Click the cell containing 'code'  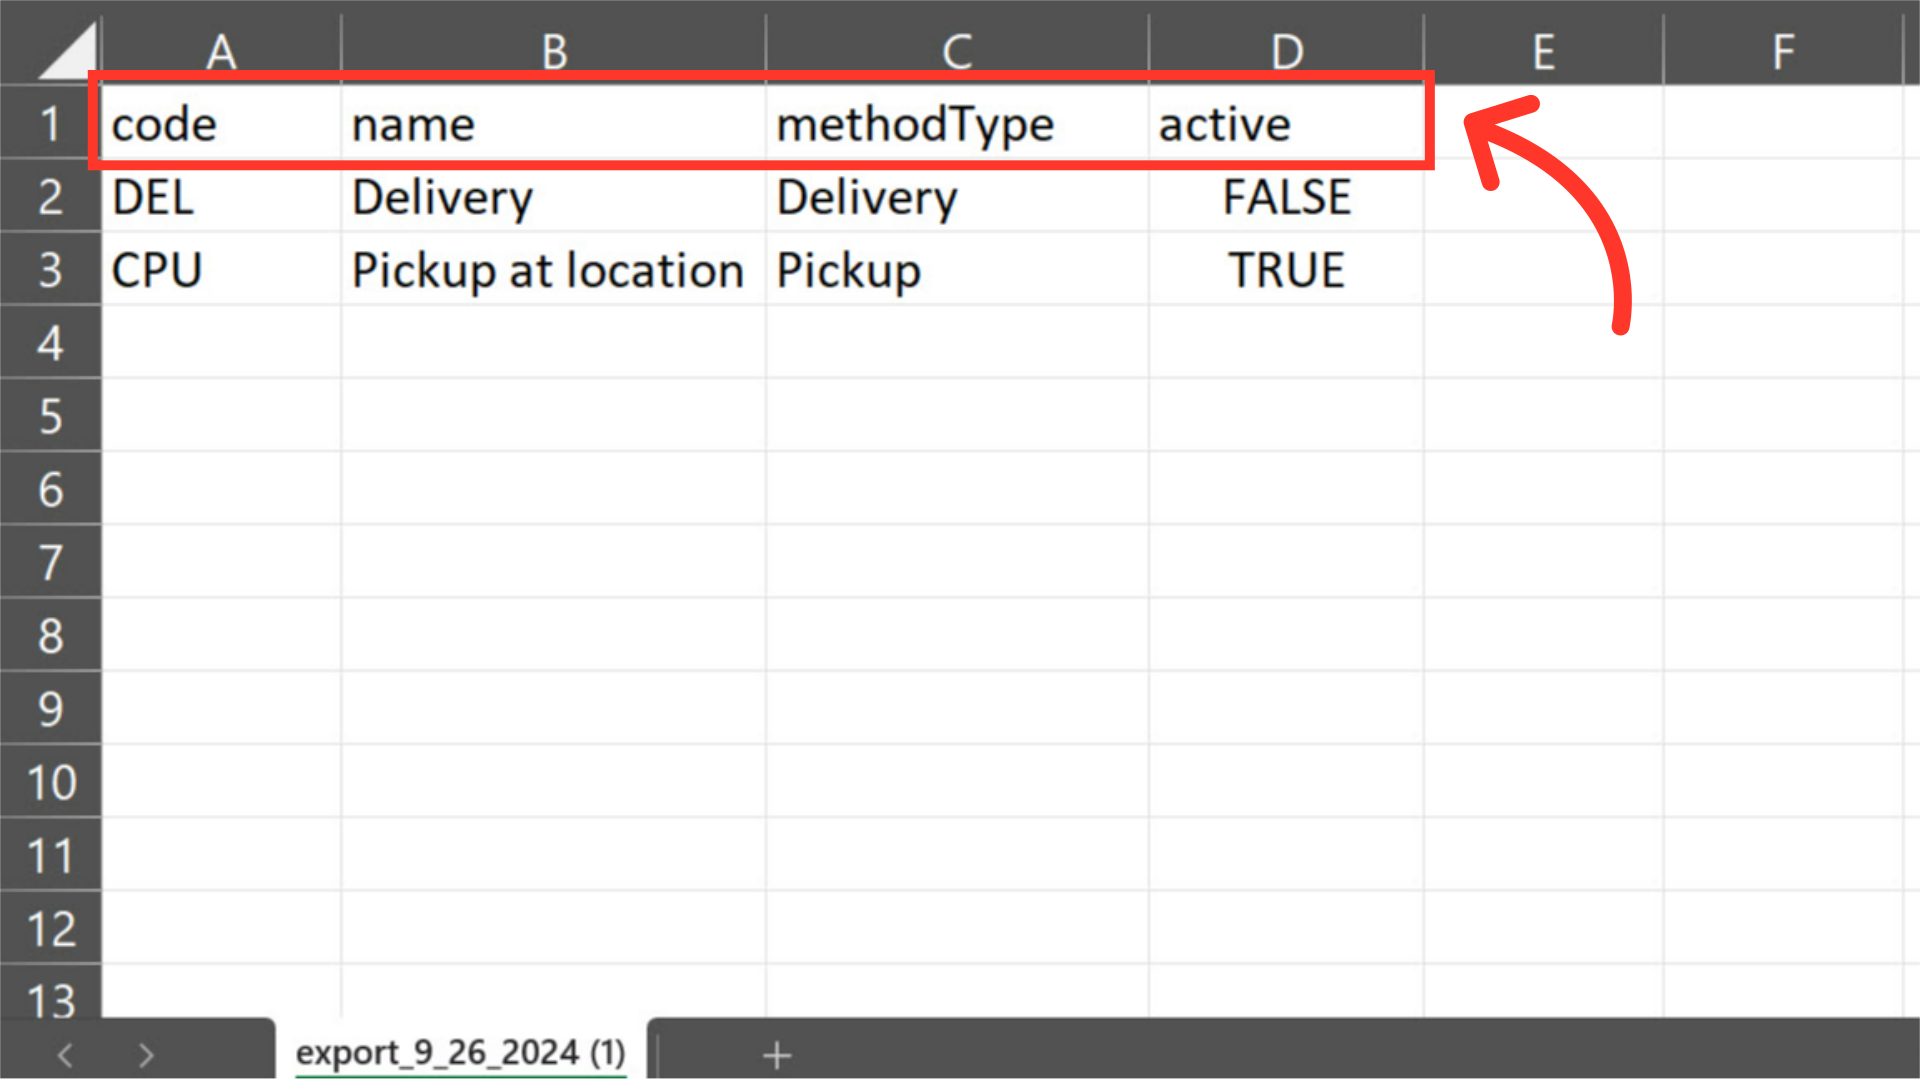point(221,124)
